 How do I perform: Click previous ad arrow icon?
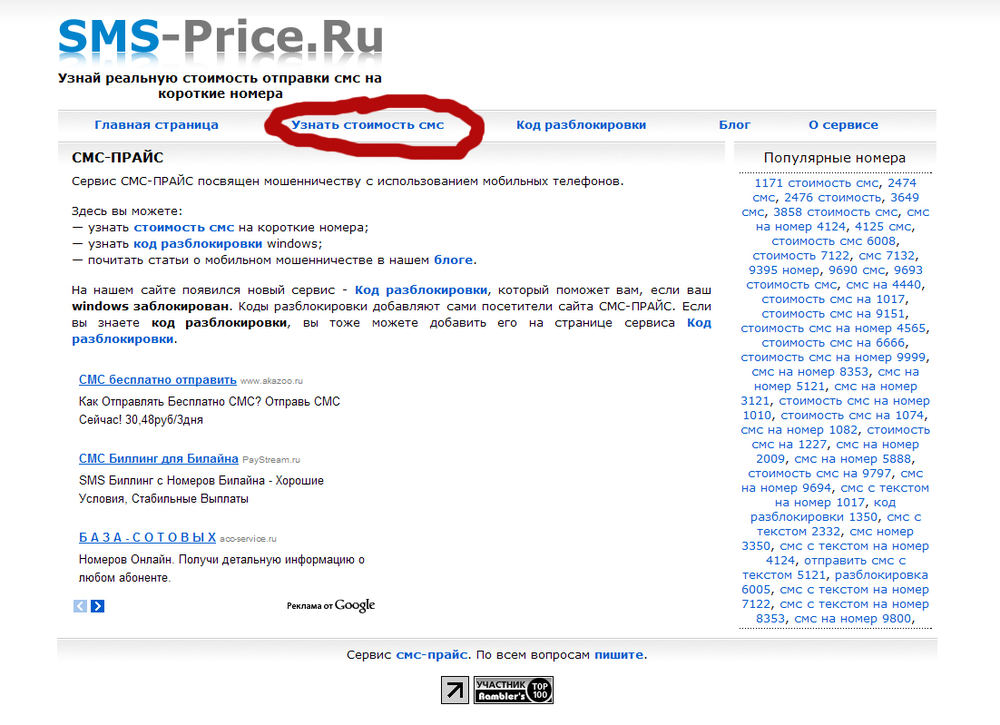[80, 606]
